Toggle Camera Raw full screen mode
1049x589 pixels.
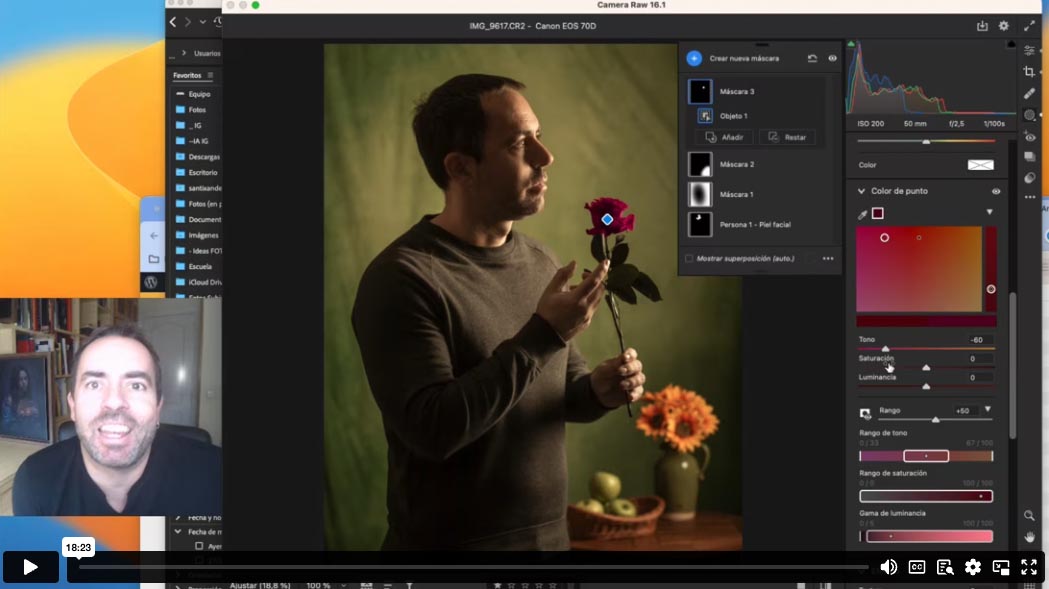pos(1029,25)
